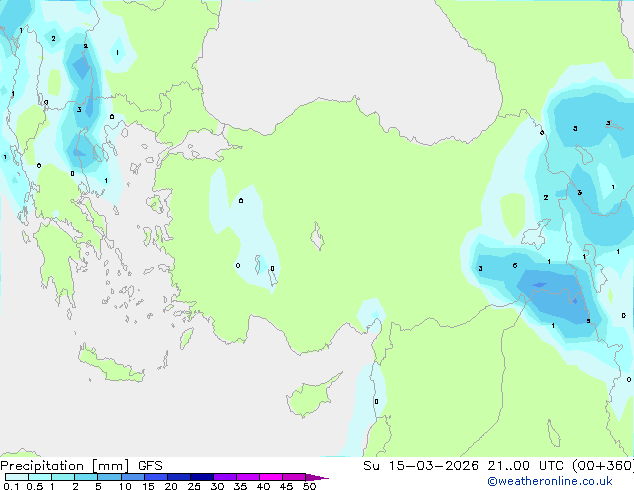
Task: Select the legend swatch between 0.5 and 1
Action: (x=40, y=477)
